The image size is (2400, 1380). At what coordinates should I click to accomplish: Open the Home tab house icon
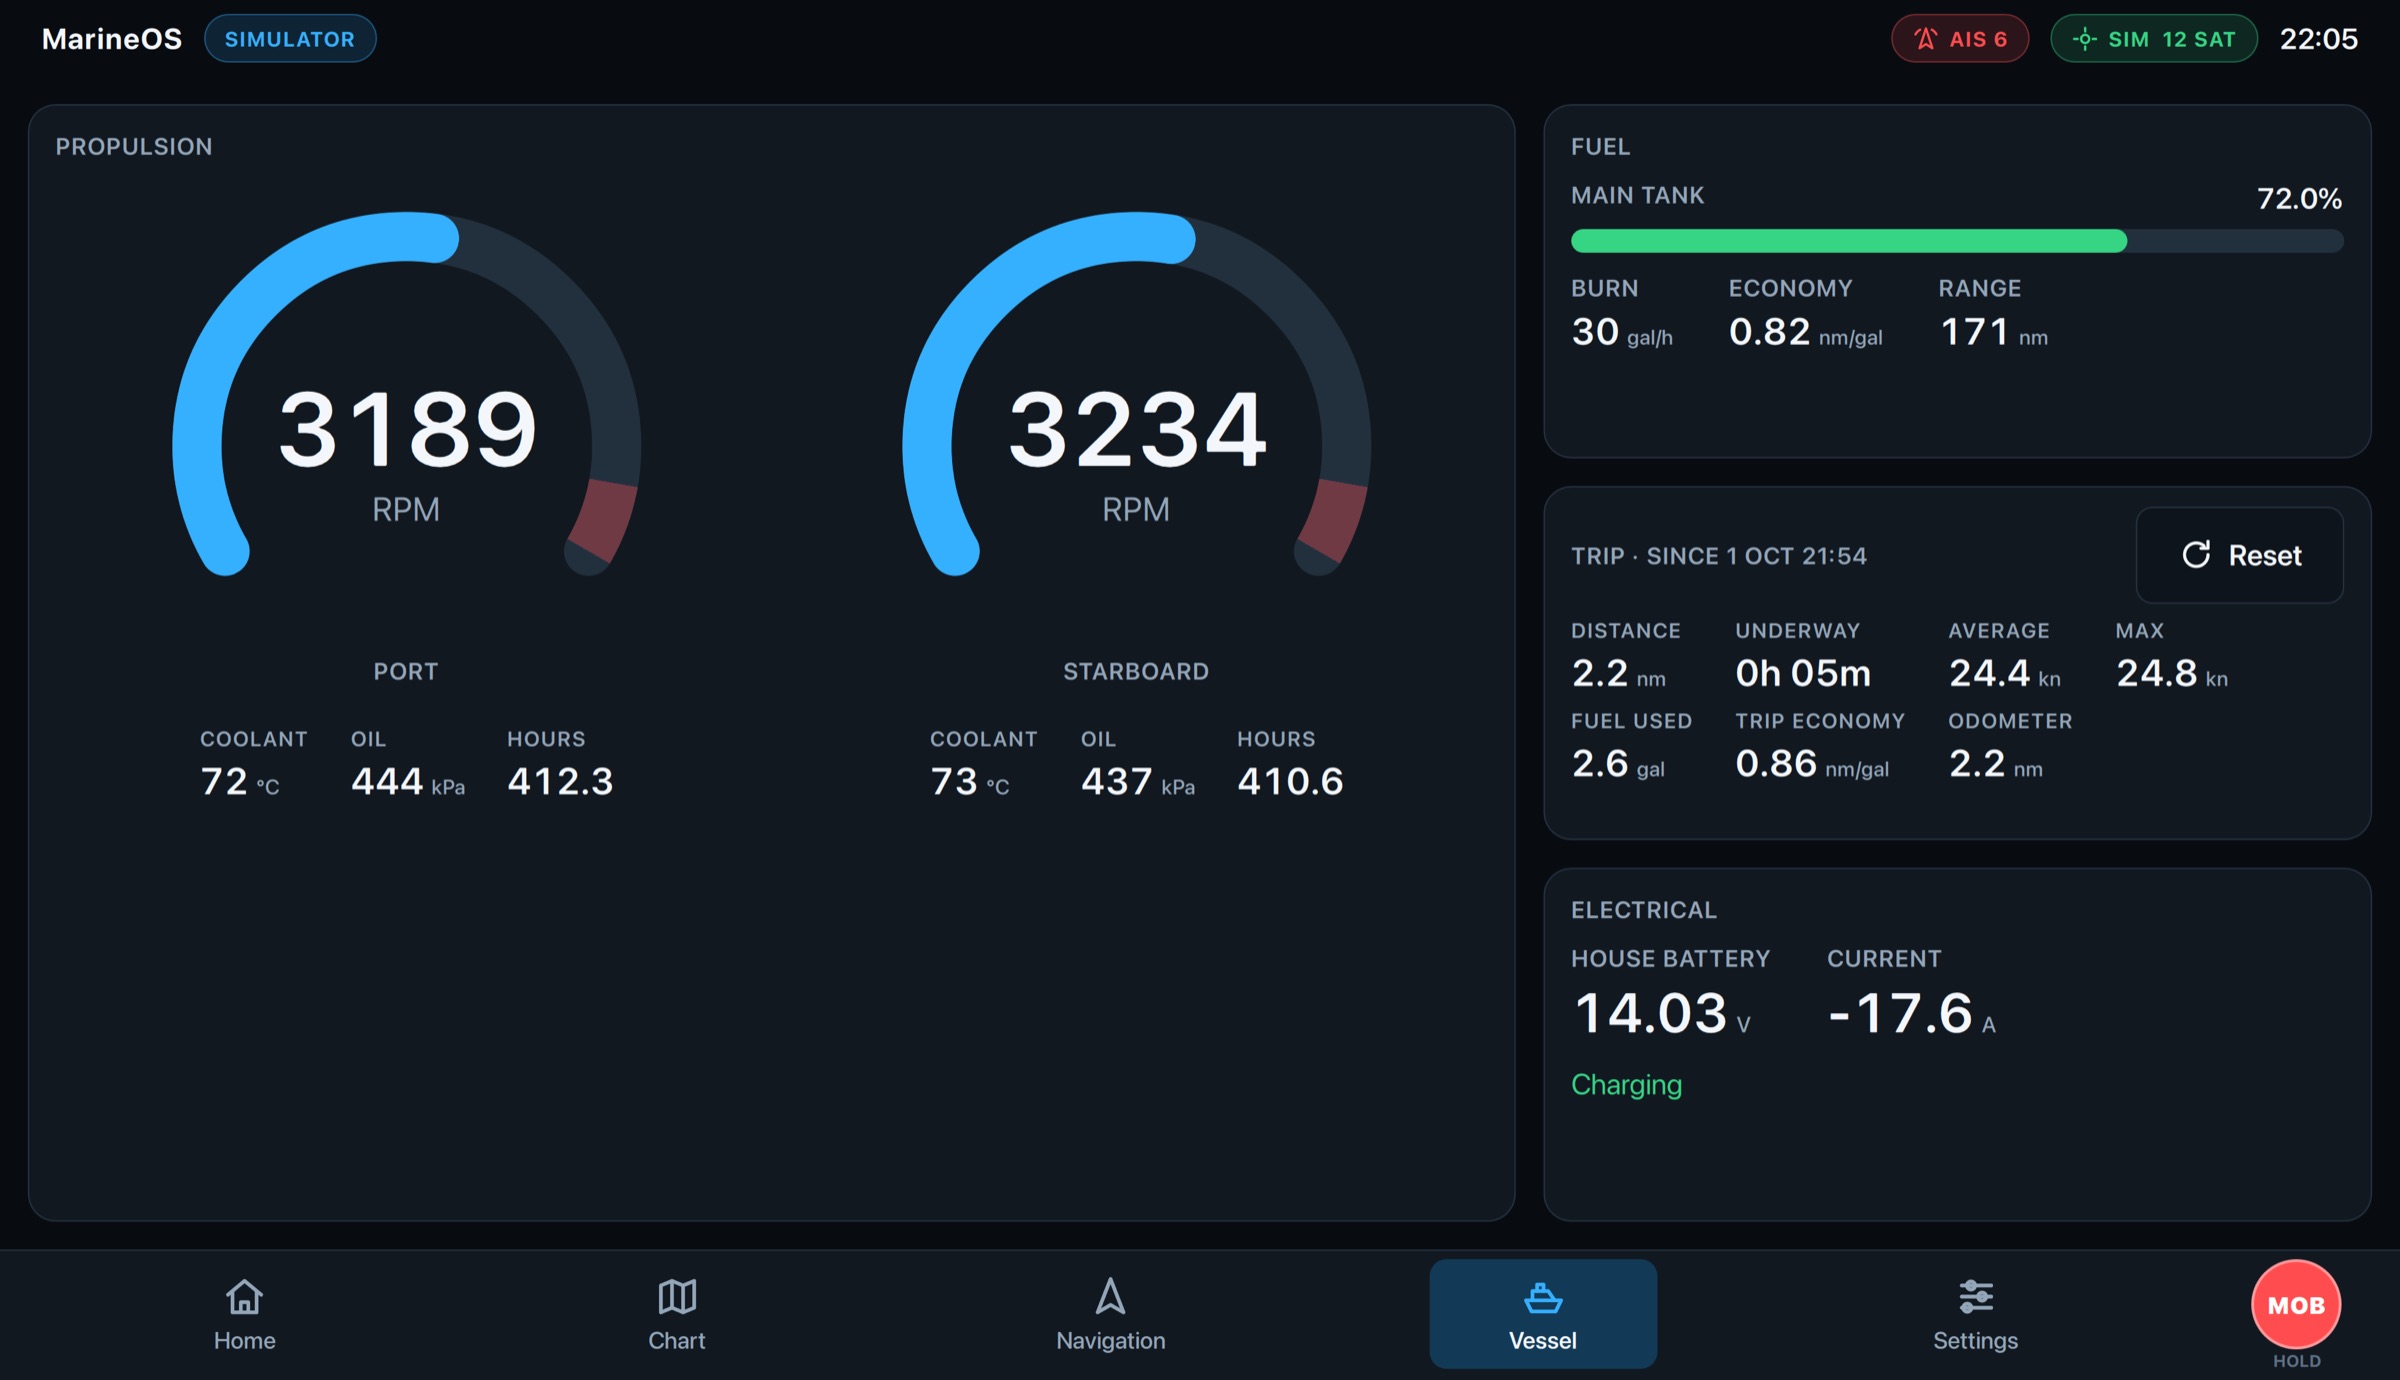tap(244, 1296)
